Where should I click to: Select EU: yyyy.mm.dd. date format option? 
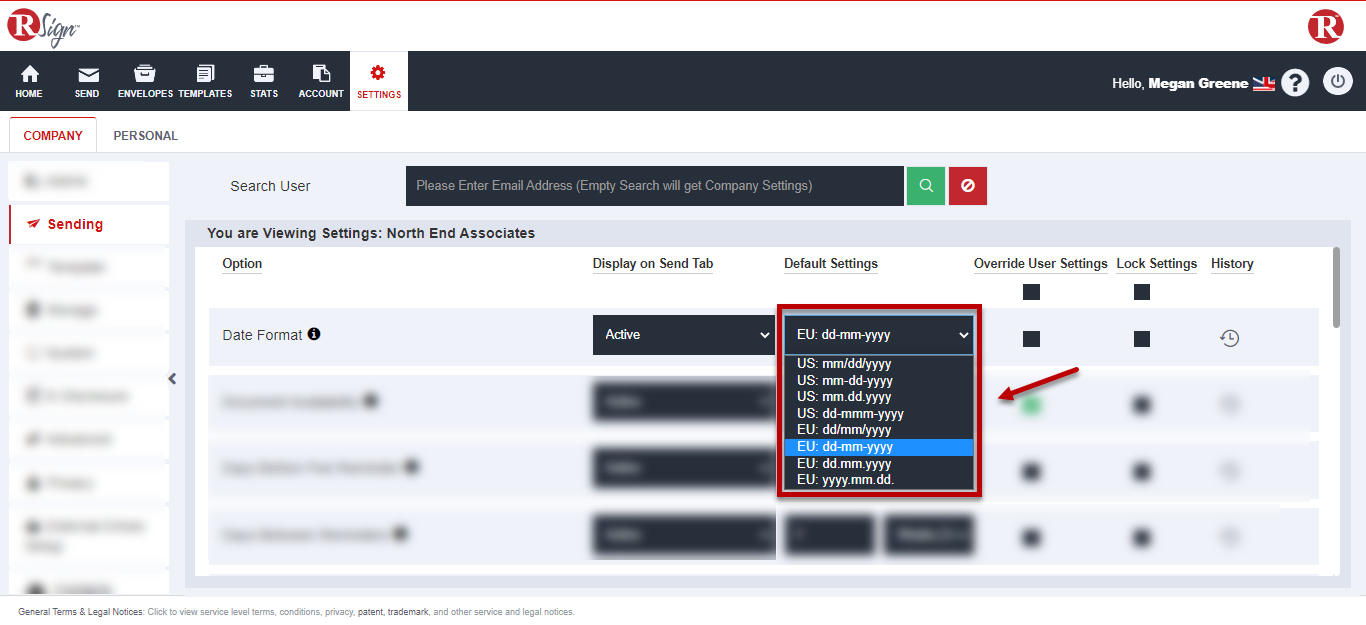(845, 480)
